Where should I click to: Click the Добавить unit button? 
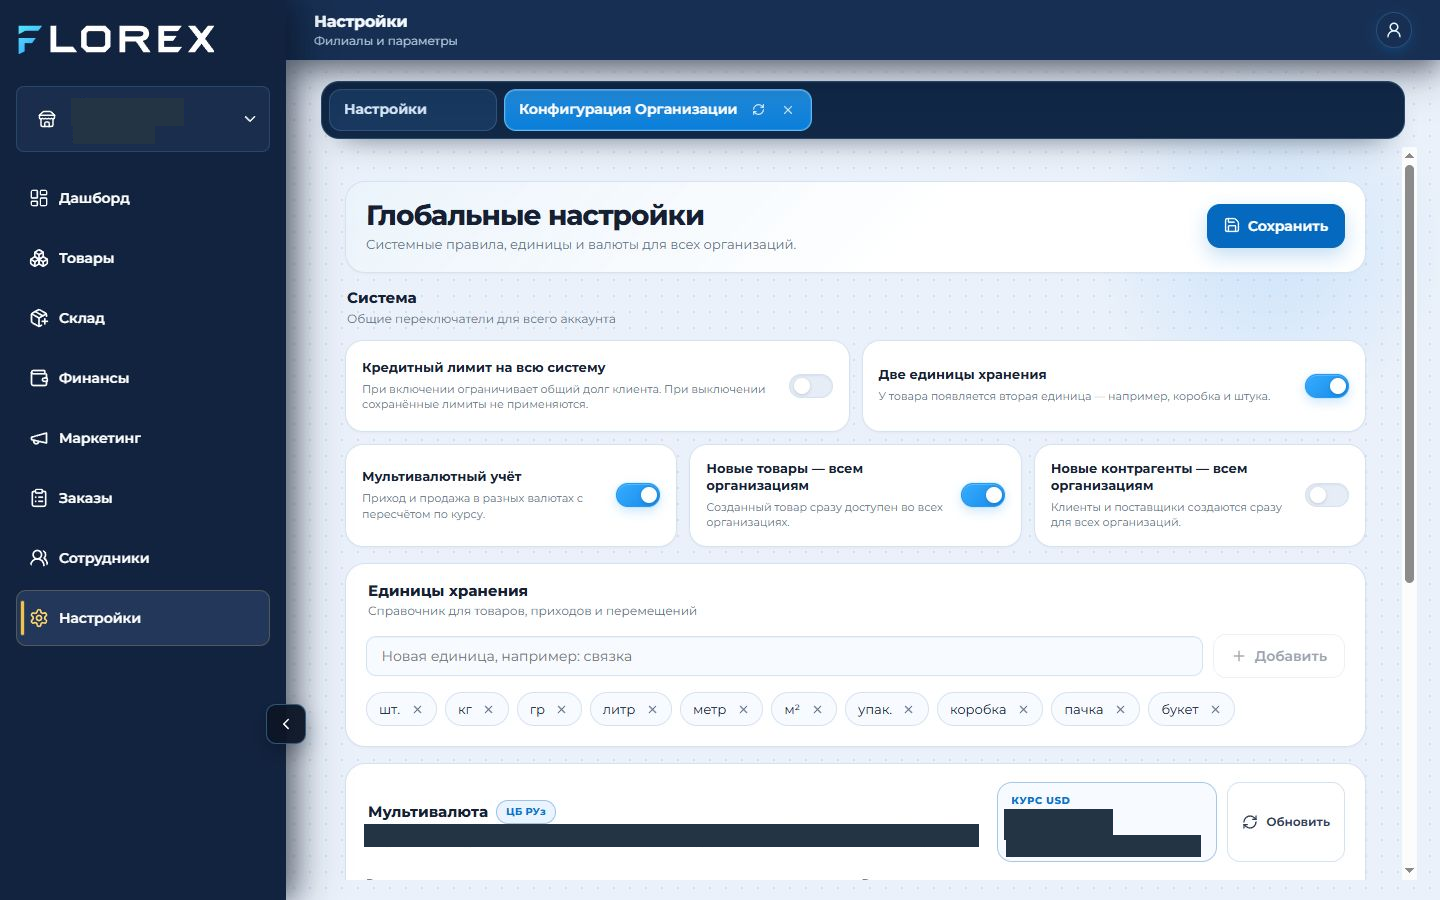[1278, 656]
